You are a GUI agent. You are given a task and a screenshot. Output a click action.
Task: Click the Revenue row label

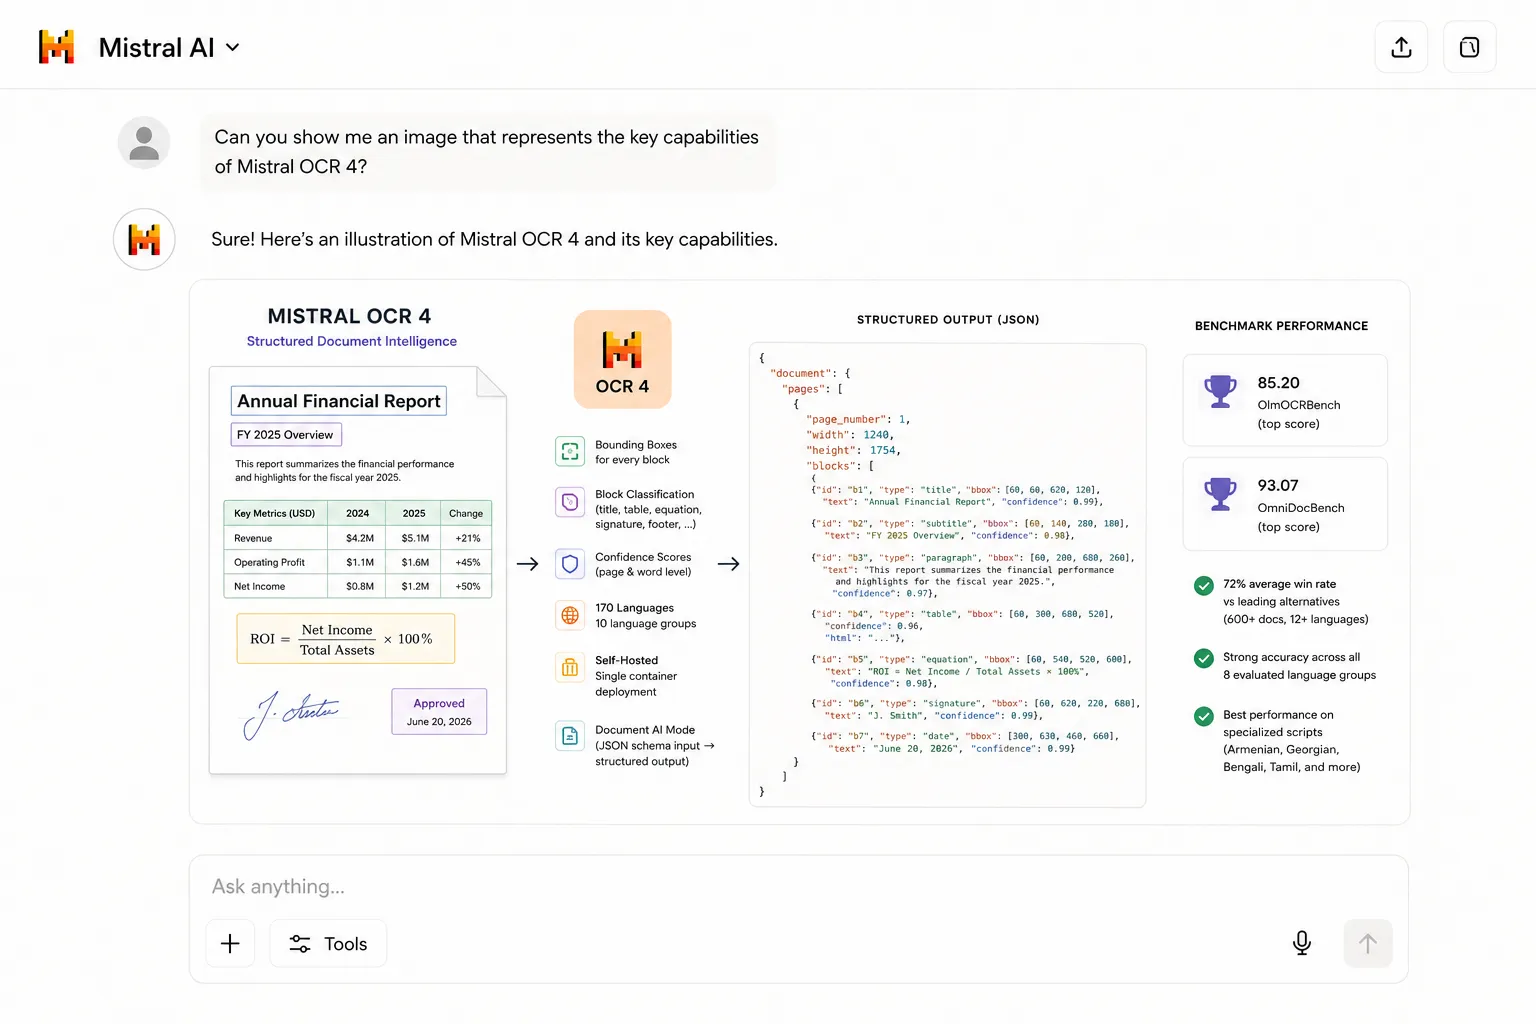pos(253,538)
